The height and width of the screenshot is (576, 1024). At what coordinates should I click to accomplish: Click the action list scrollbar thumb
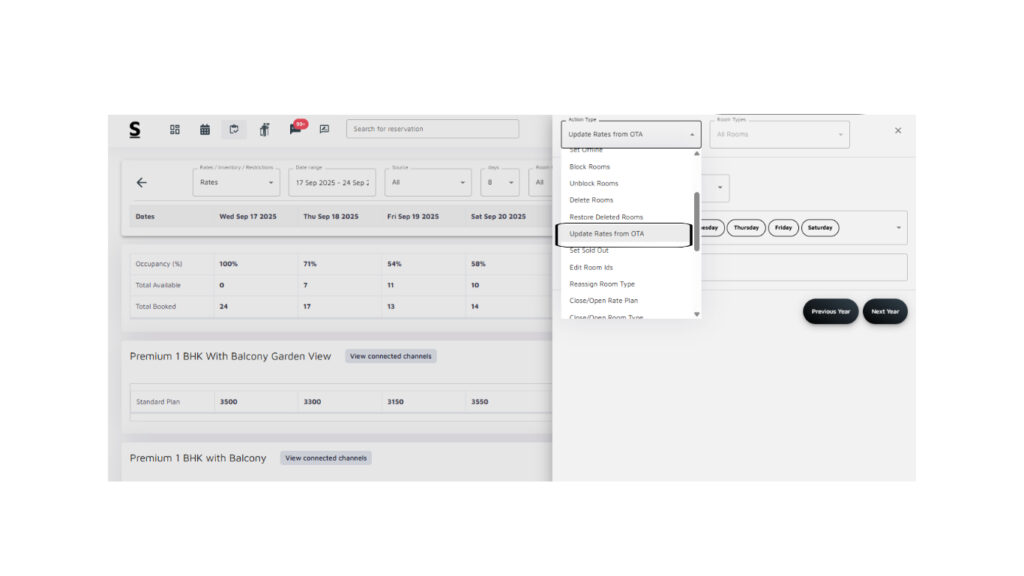pos(696,220)
